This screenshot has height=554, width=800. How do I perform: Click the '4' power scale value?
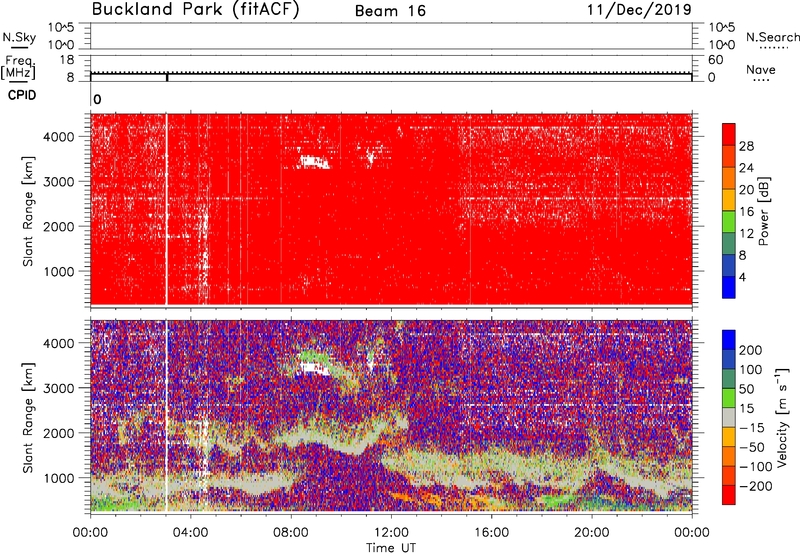742,277
